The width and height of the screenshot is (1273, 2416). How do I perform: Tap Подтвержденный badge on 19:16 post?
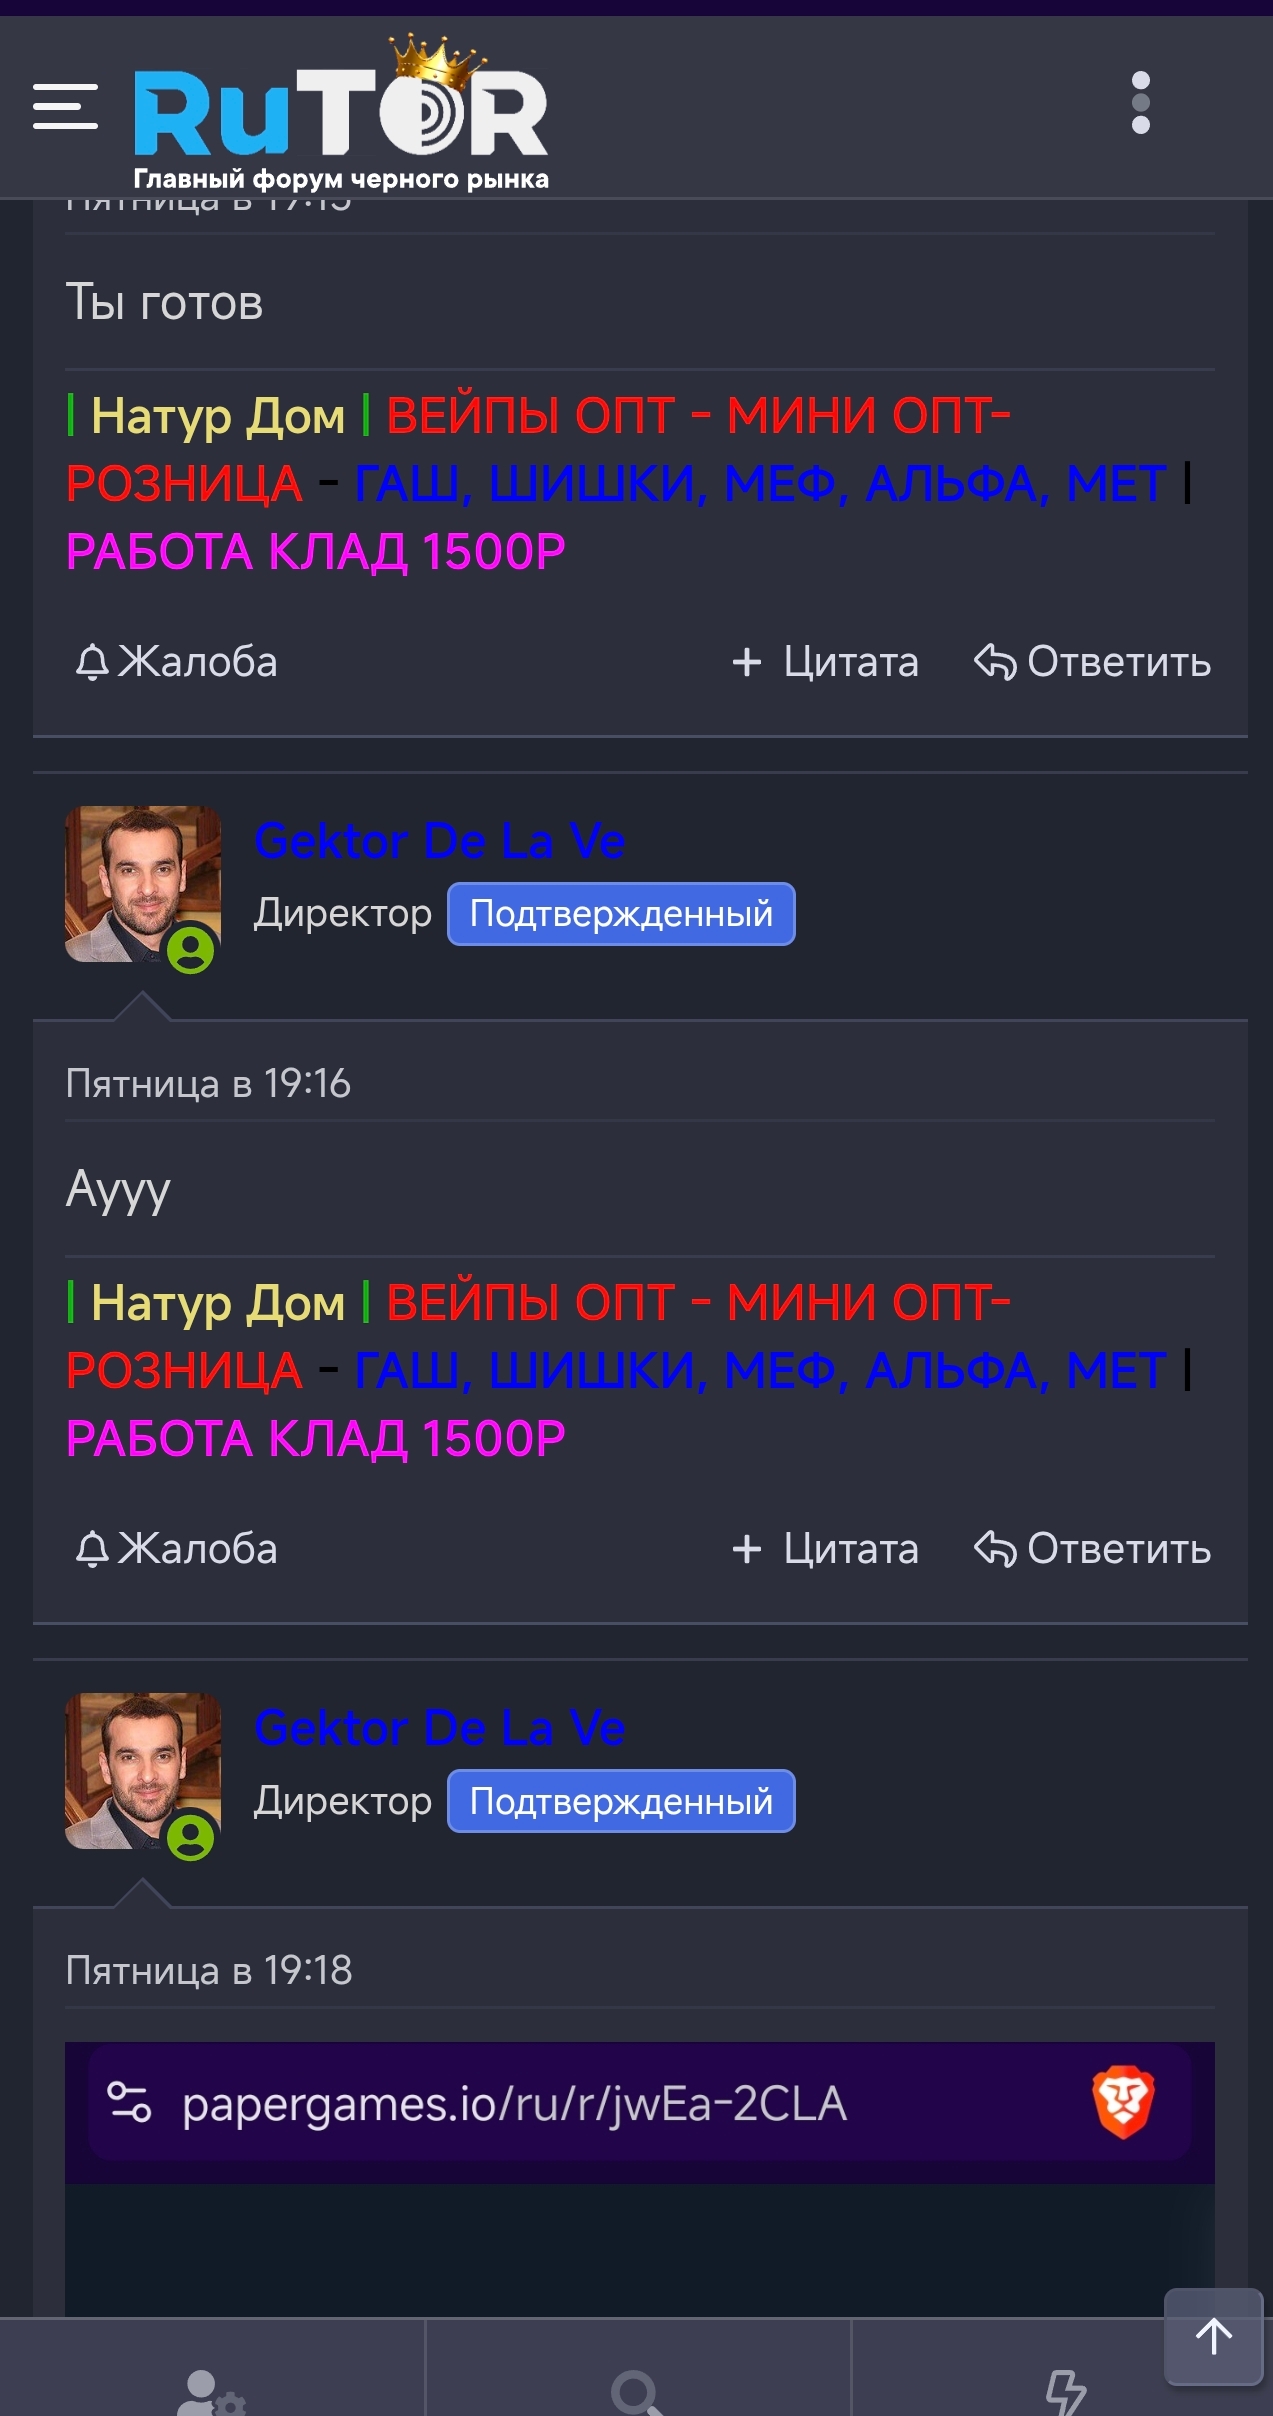[x=621, y=914]
